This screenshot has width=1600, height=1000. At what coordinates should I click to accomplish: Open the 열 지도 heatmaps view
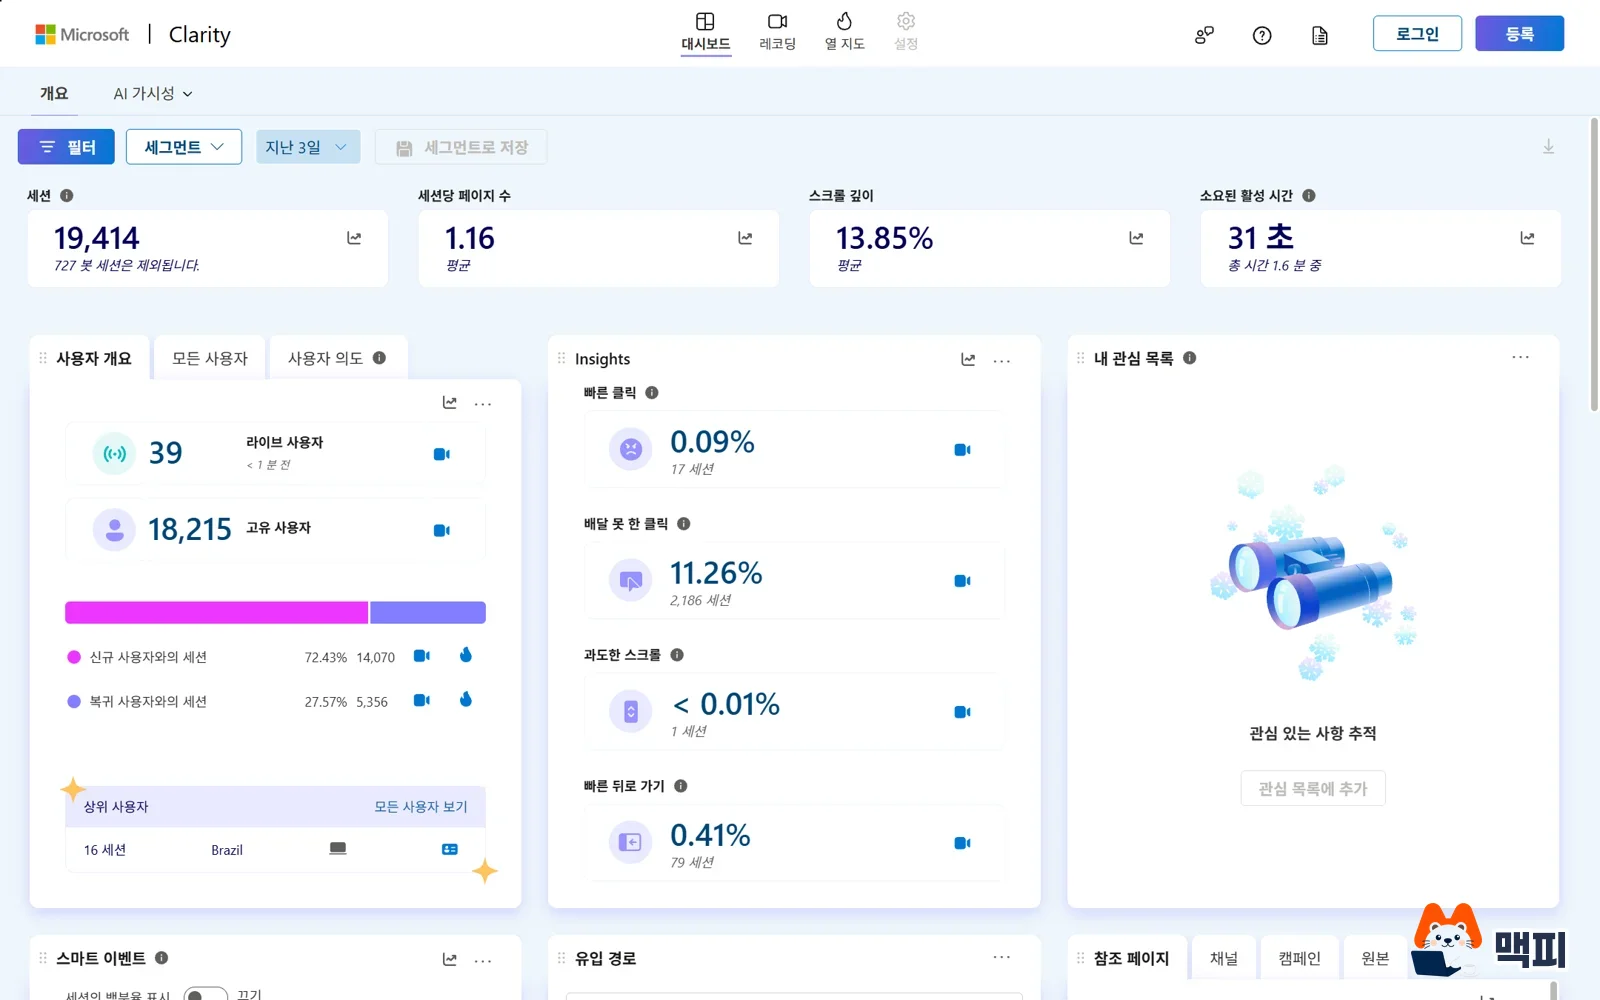click(x=844, y=32)
